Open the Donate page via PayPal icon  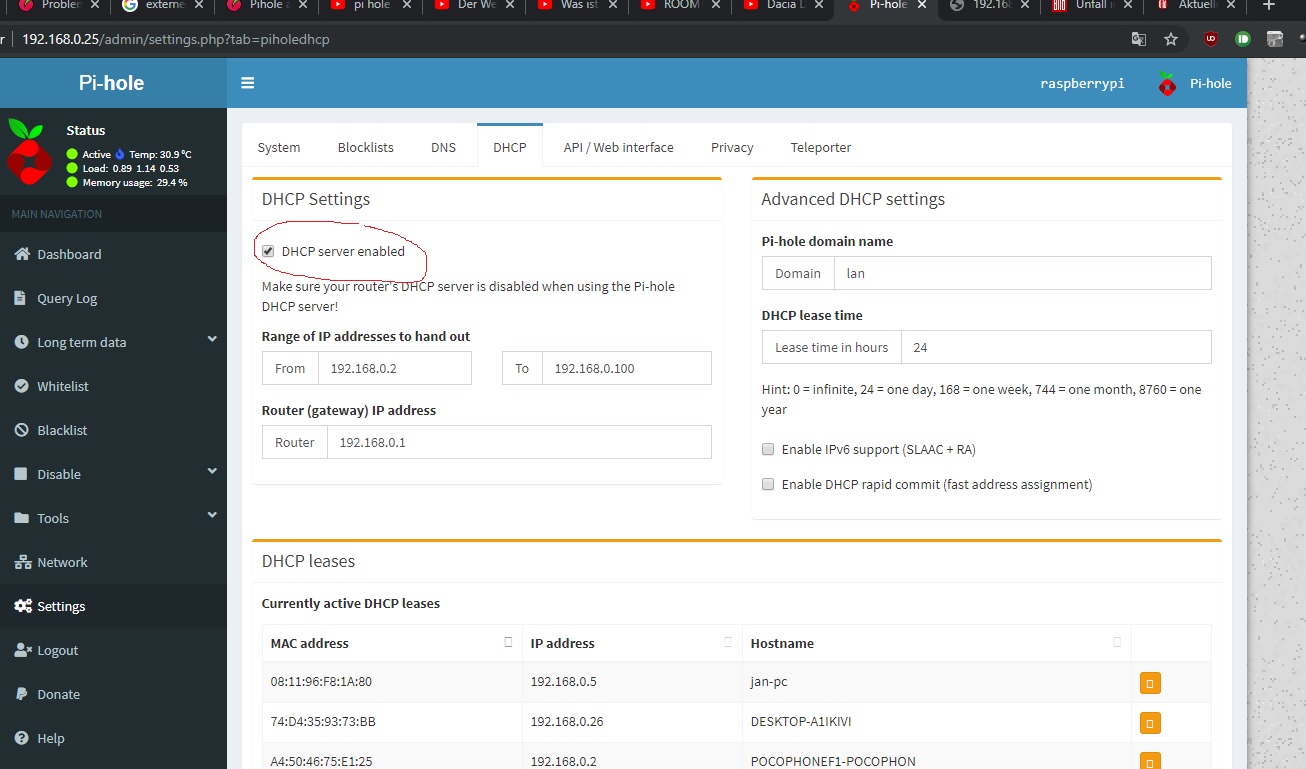[21, 694]
